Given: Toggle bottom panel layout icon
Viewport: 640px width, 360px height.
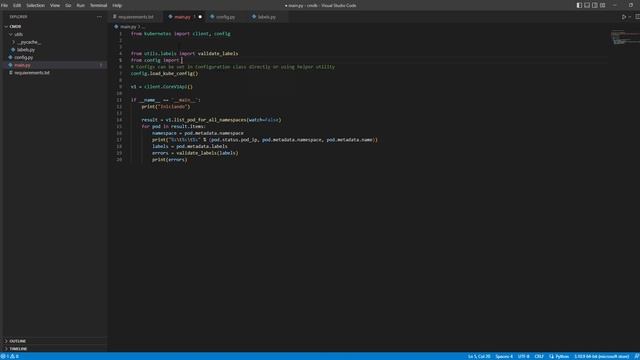Looking at the screenshot, I should pos(587,5).
